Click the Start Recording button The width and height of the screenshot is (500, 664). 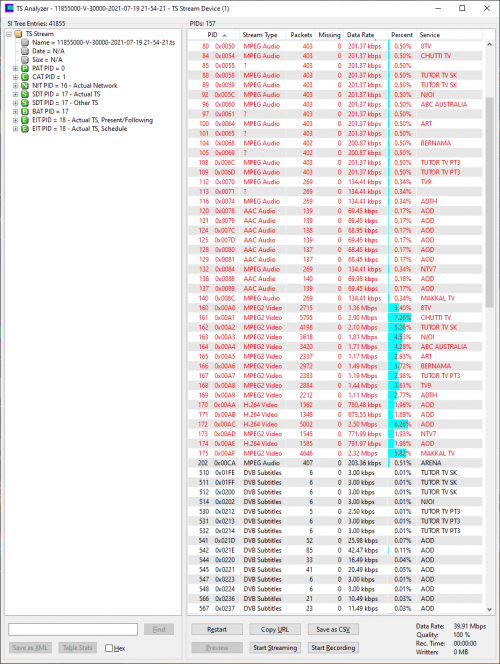click(x=333, y=647)
